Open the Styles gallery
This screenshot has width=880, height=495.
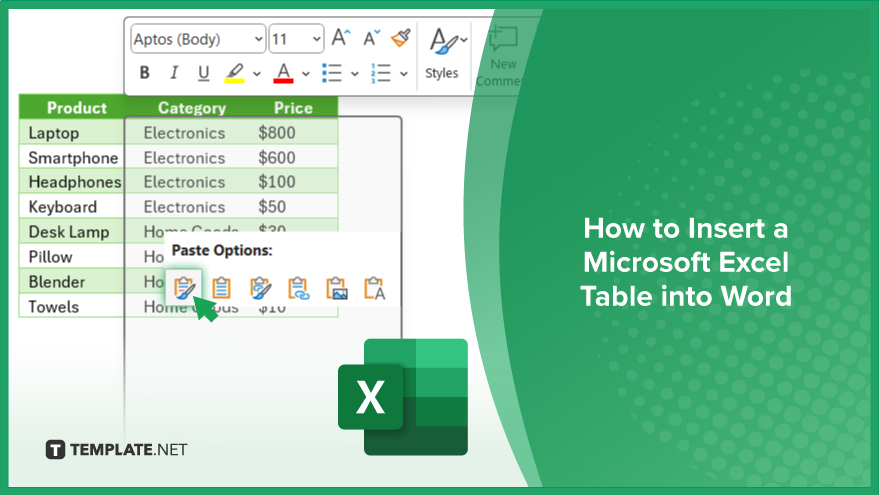442,54
